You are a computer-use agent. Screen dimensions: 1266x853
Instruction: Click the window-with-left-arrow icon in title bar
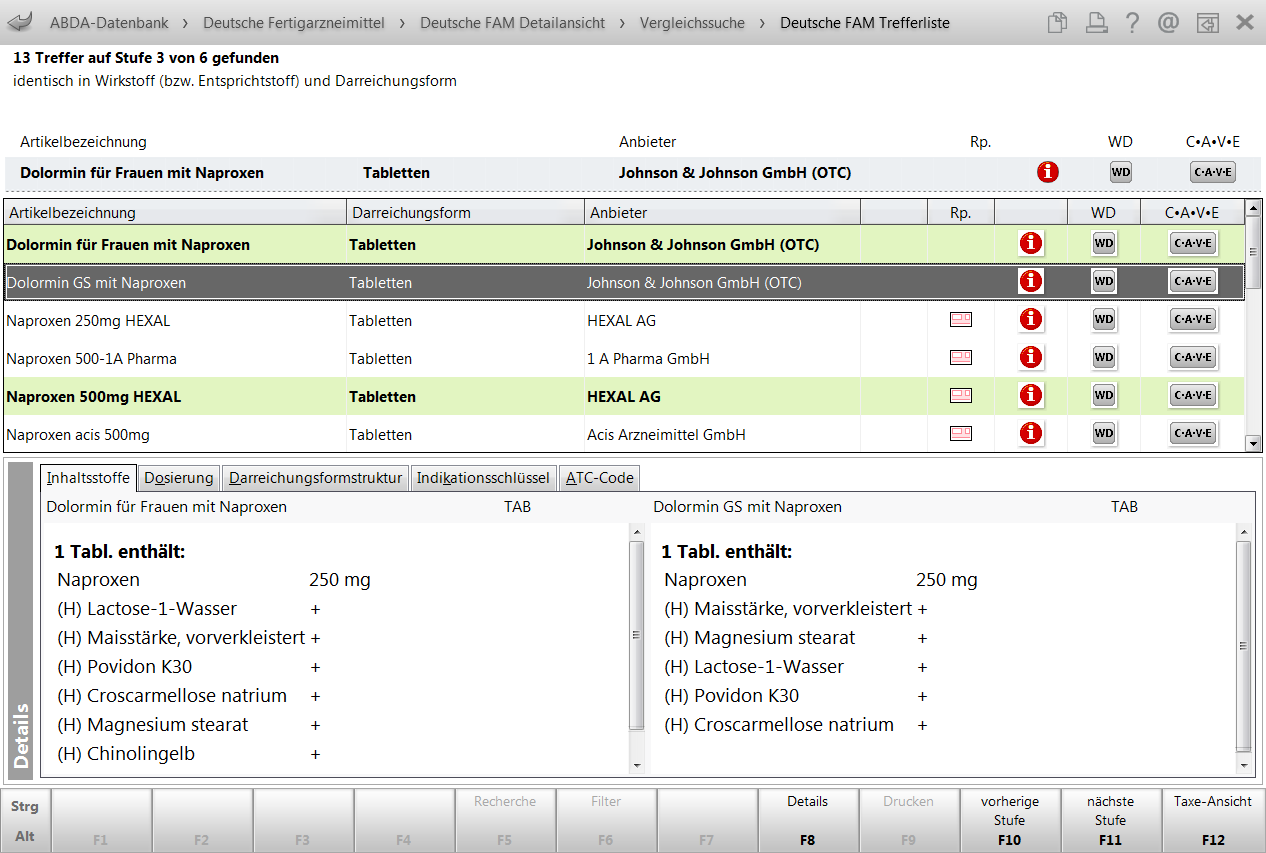[1208, 22]
